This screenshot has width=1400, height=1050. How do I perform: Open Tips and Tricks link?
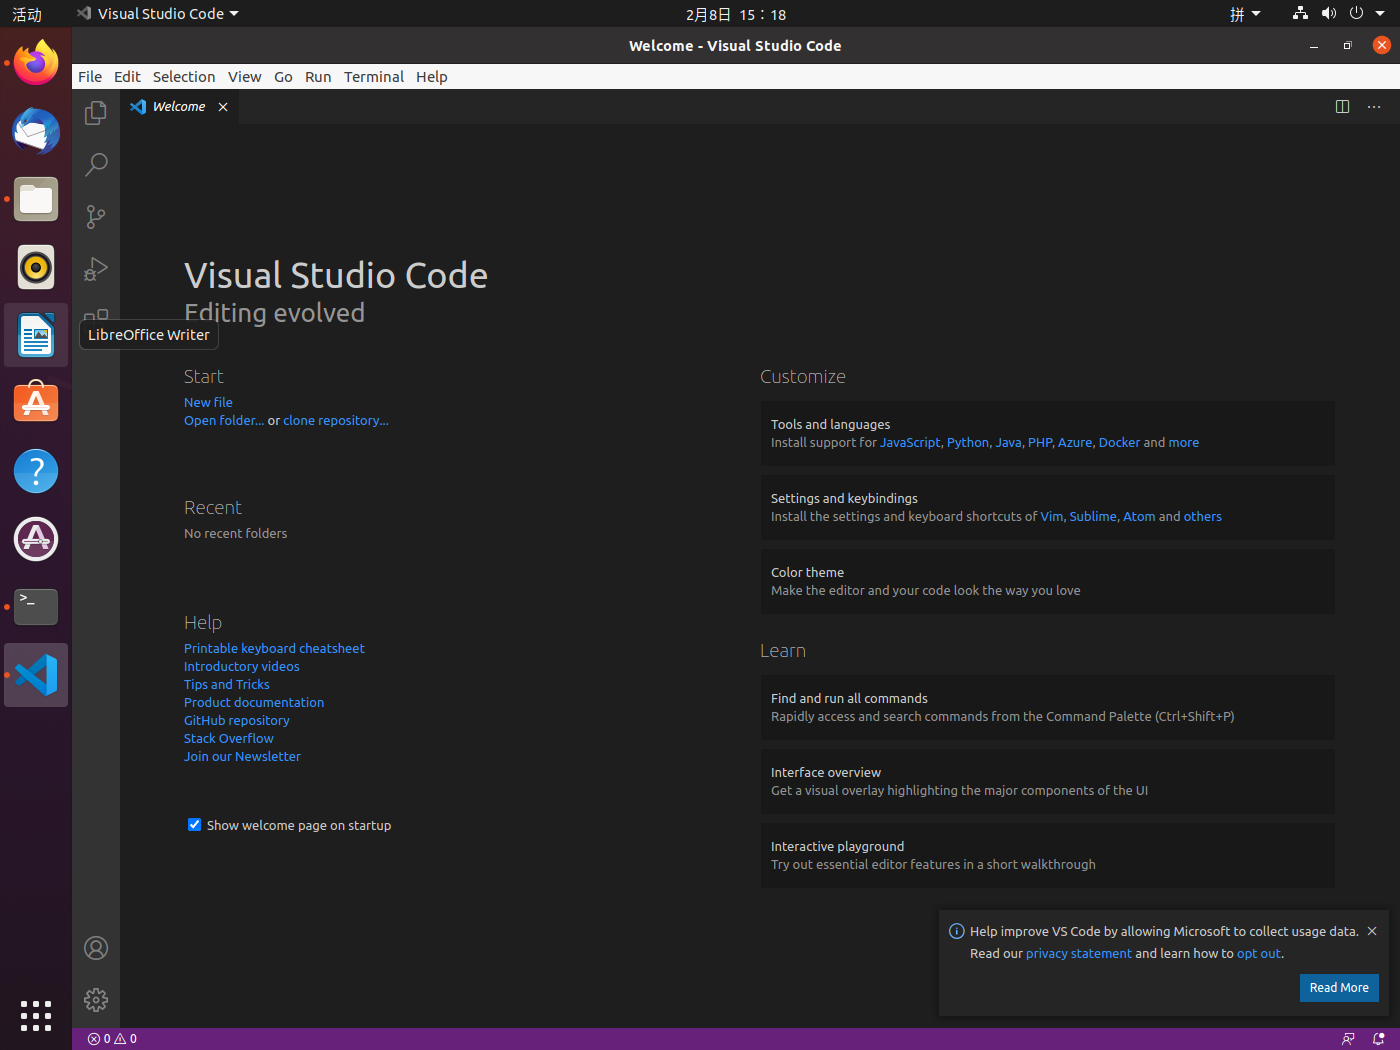227,684
